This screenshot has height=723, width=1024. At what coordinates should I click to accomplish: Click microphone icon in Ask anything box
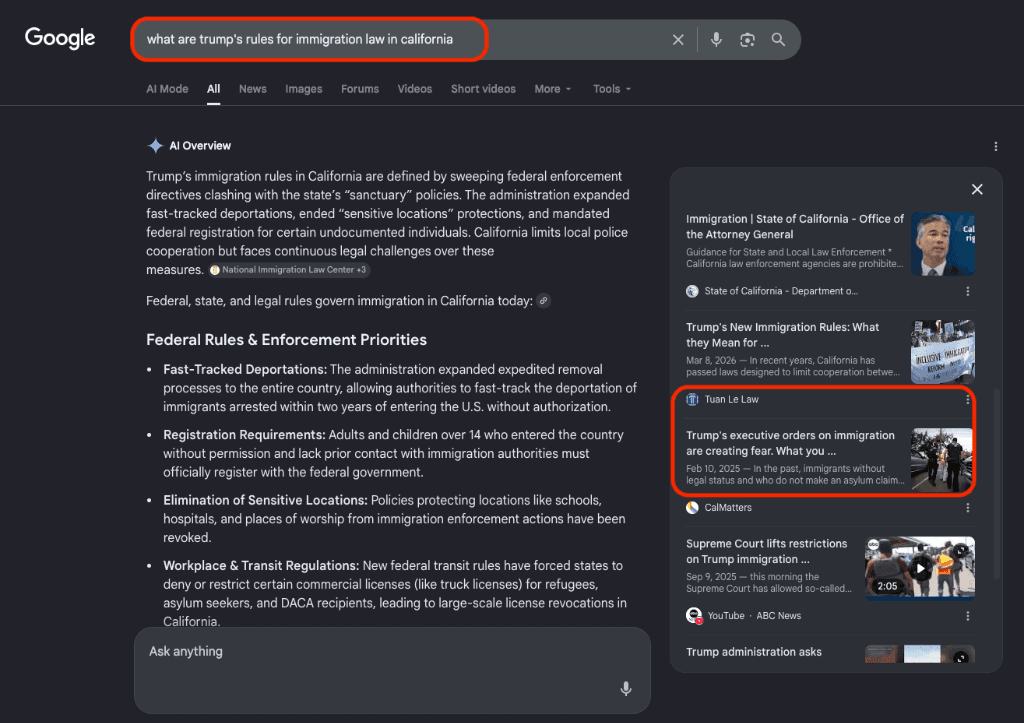[x=626, y=688]
